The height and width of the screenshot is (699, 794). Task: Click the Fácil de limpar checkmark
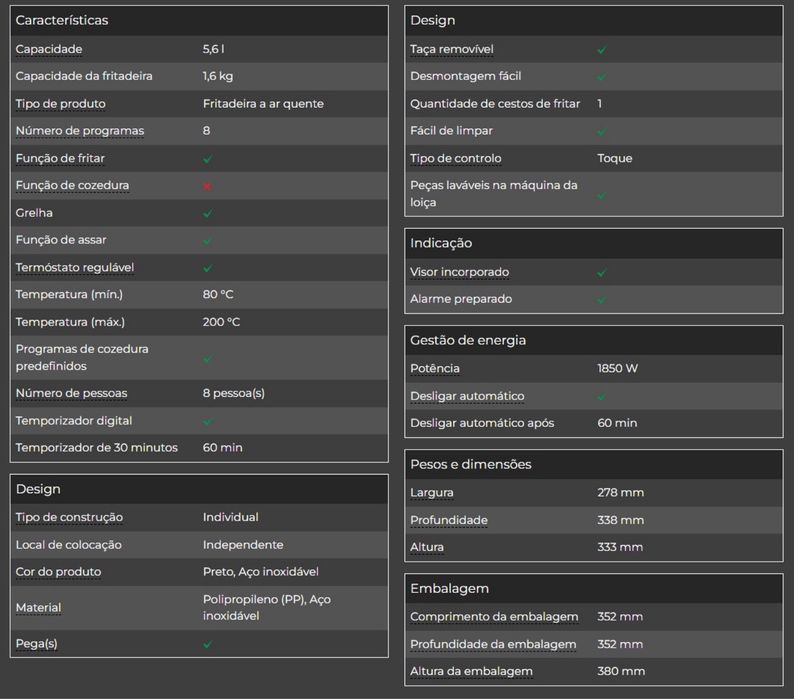click(602, 131)
